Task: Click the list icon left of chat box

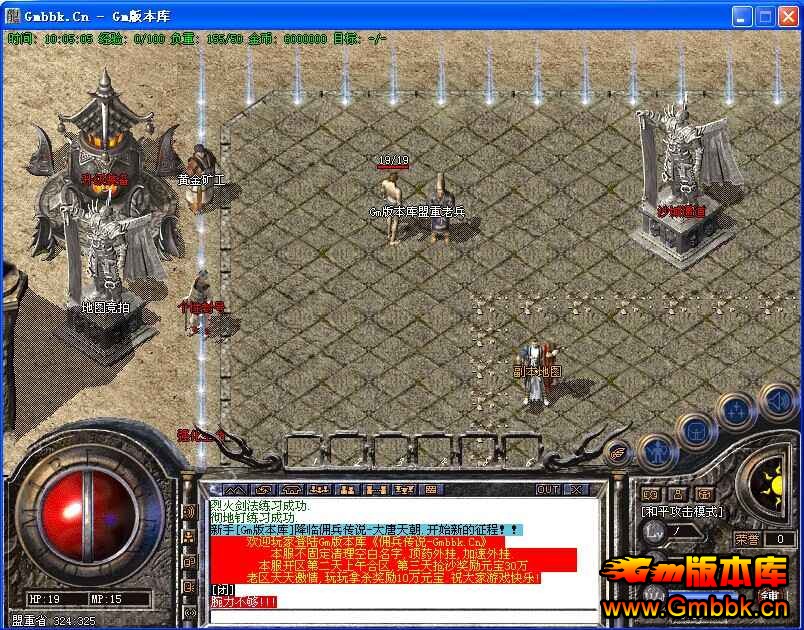Action: pyautogui.click(x=189, y=586)
